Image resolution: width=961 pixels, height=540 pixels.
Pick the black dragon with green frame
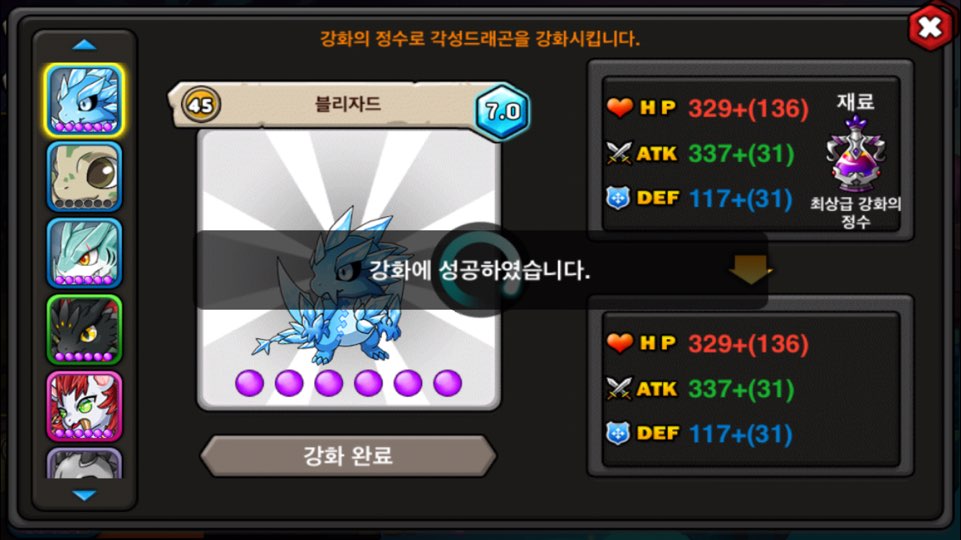coord(84,329)
